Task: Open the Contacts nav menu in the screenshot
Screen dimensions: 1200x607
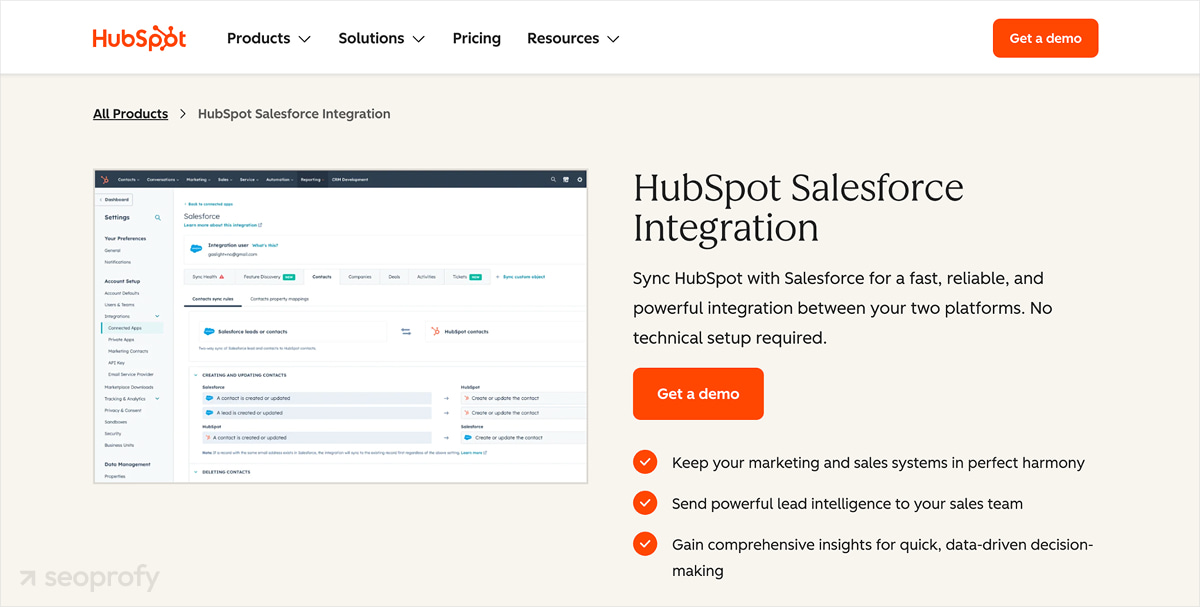Action: tap(129, 180)
